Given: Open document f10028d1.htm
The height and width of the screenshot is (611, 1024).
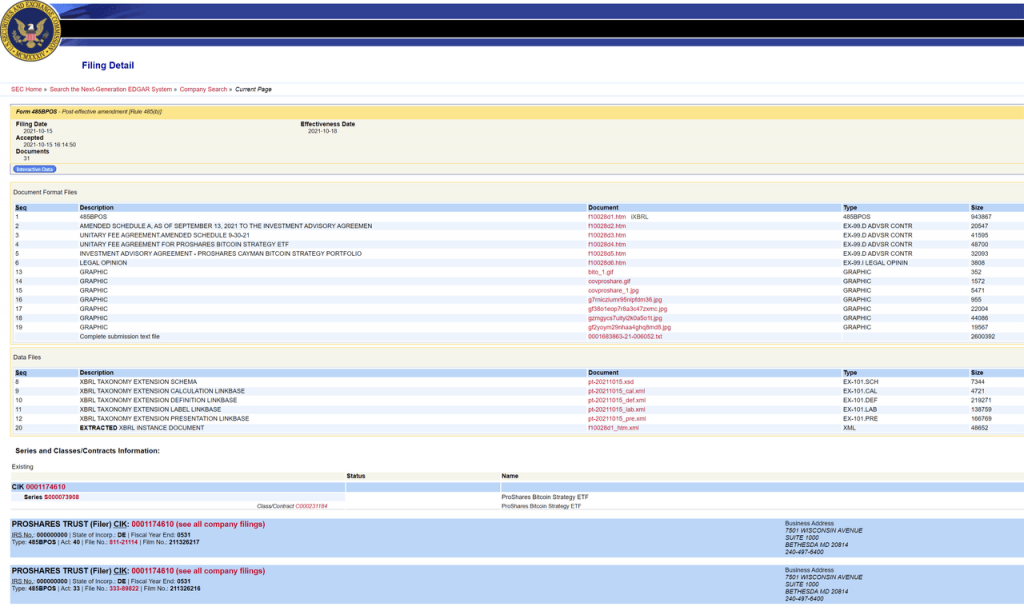Looking at the screenshot, I should click(x=607, y=217).
